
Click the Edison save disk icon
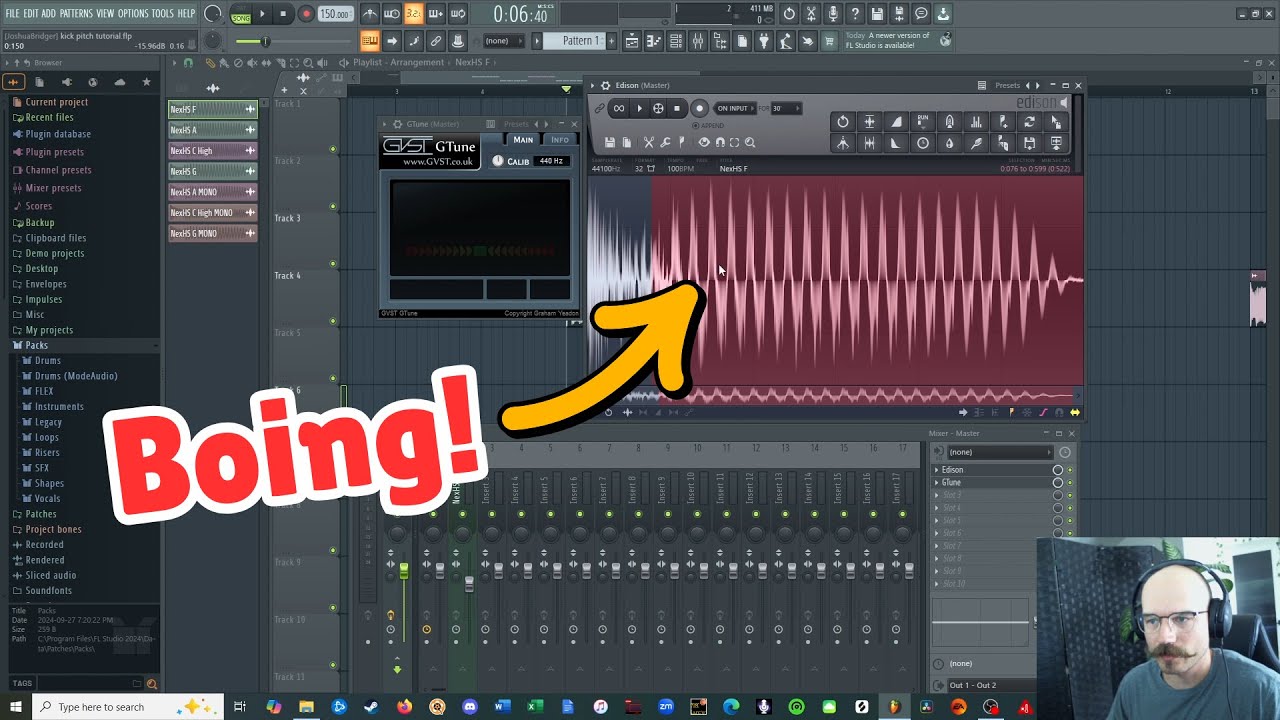[x=610, y=142]
